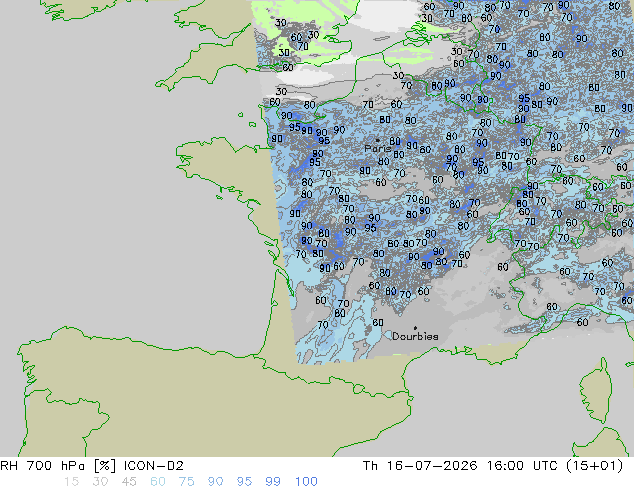Click the legend value 30
Screen dimensions: 634x490
(100, 482)
